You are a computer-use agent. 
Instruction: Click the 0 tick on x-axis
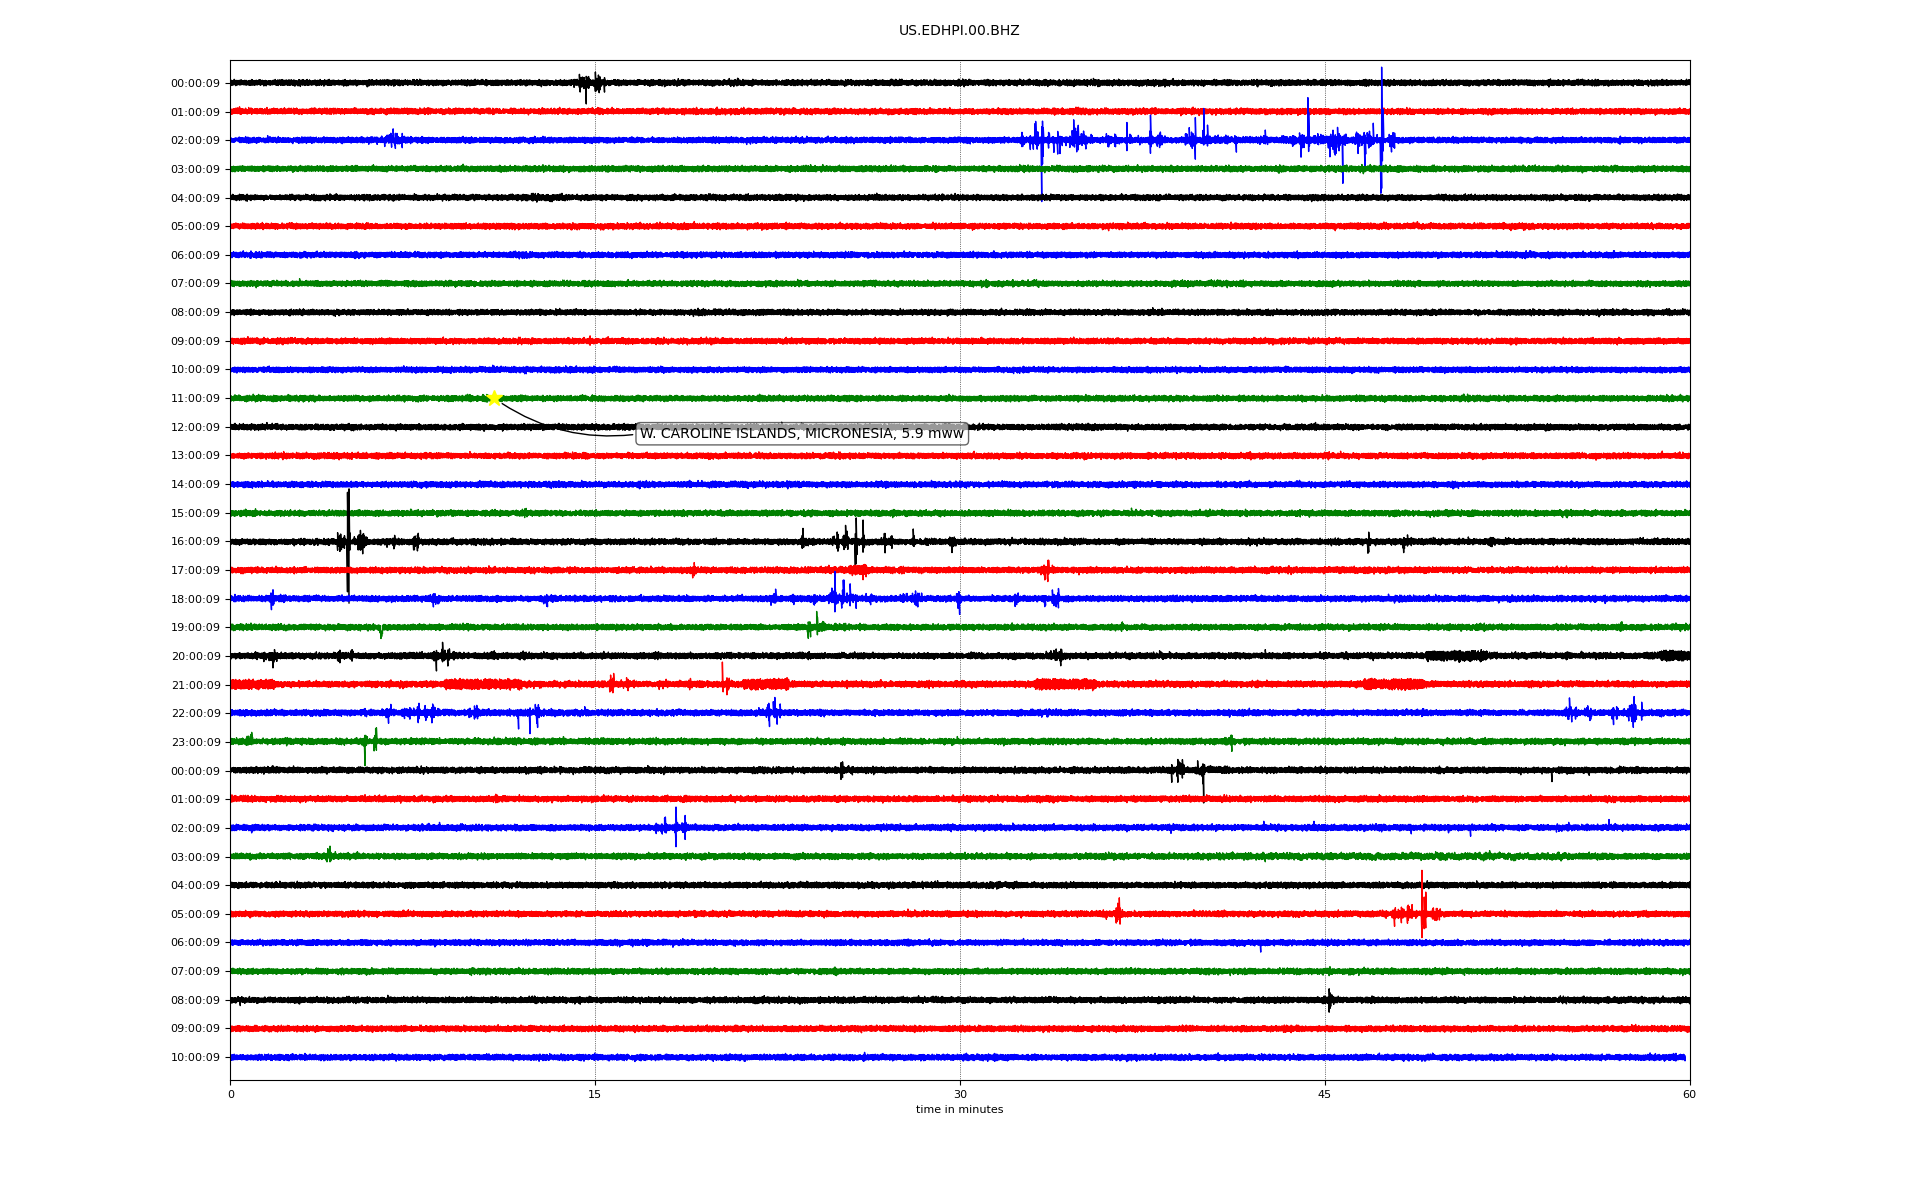tap(231, 1094)
